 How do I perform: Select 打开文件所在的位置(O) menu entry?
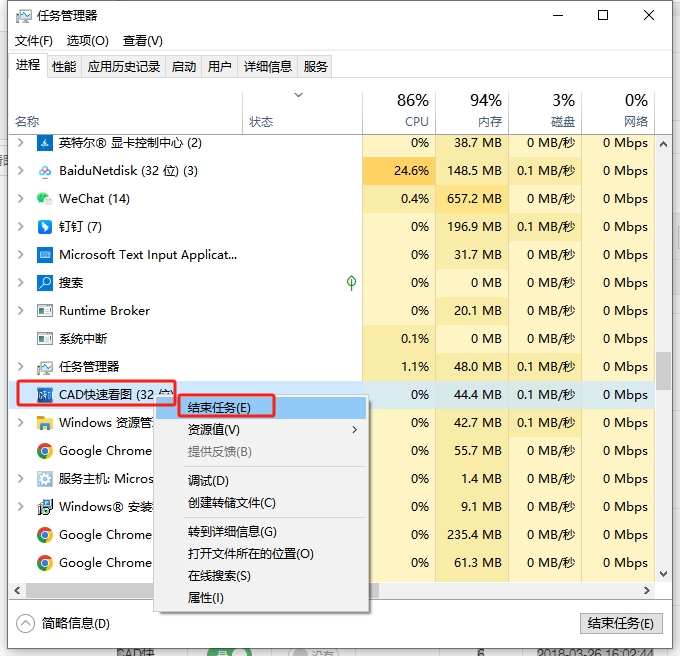pyautogui.click(x=250, y=553)
